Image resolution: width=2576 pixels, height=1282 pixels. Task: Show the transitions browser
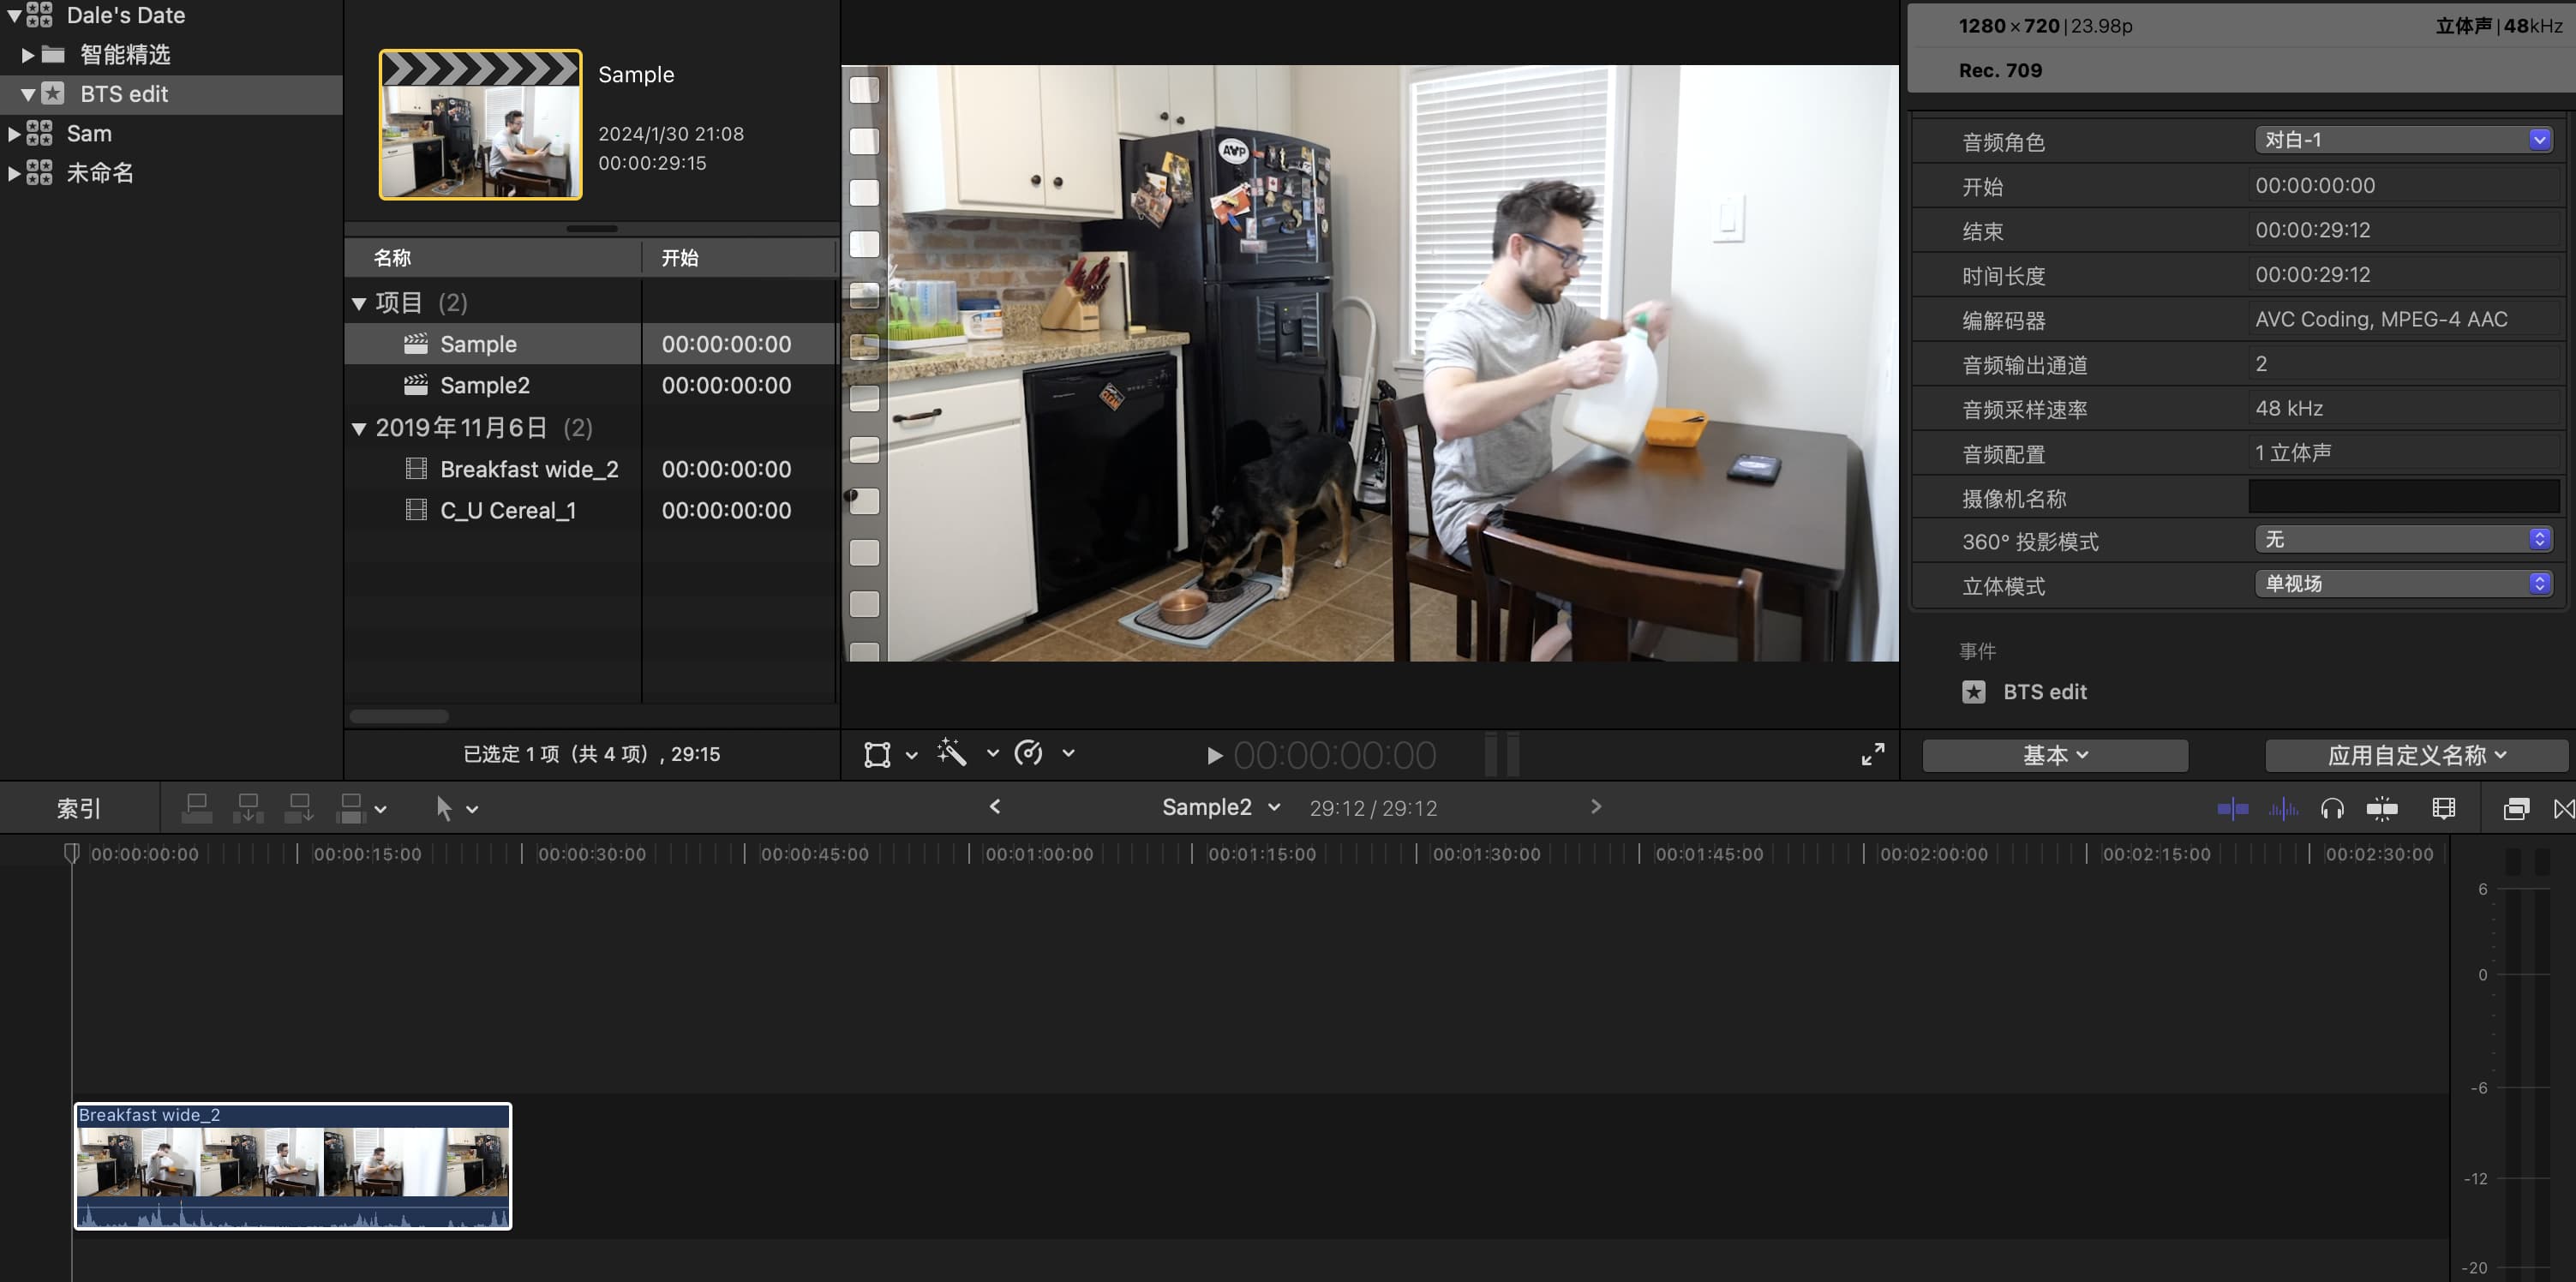click(x=2563, y=808)
